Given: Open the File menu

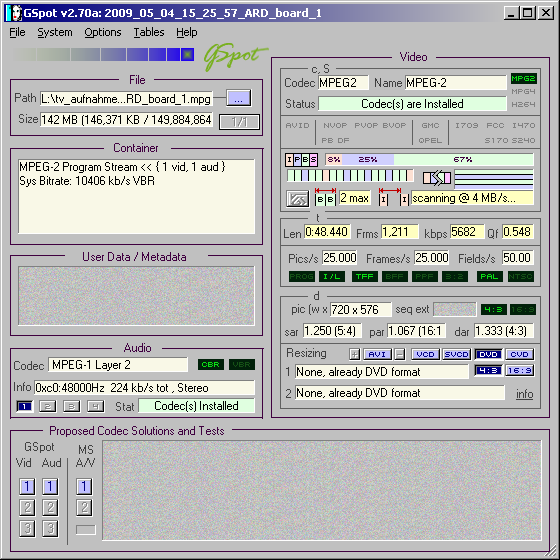Looking at the screenshot, I should coord(17,32).
